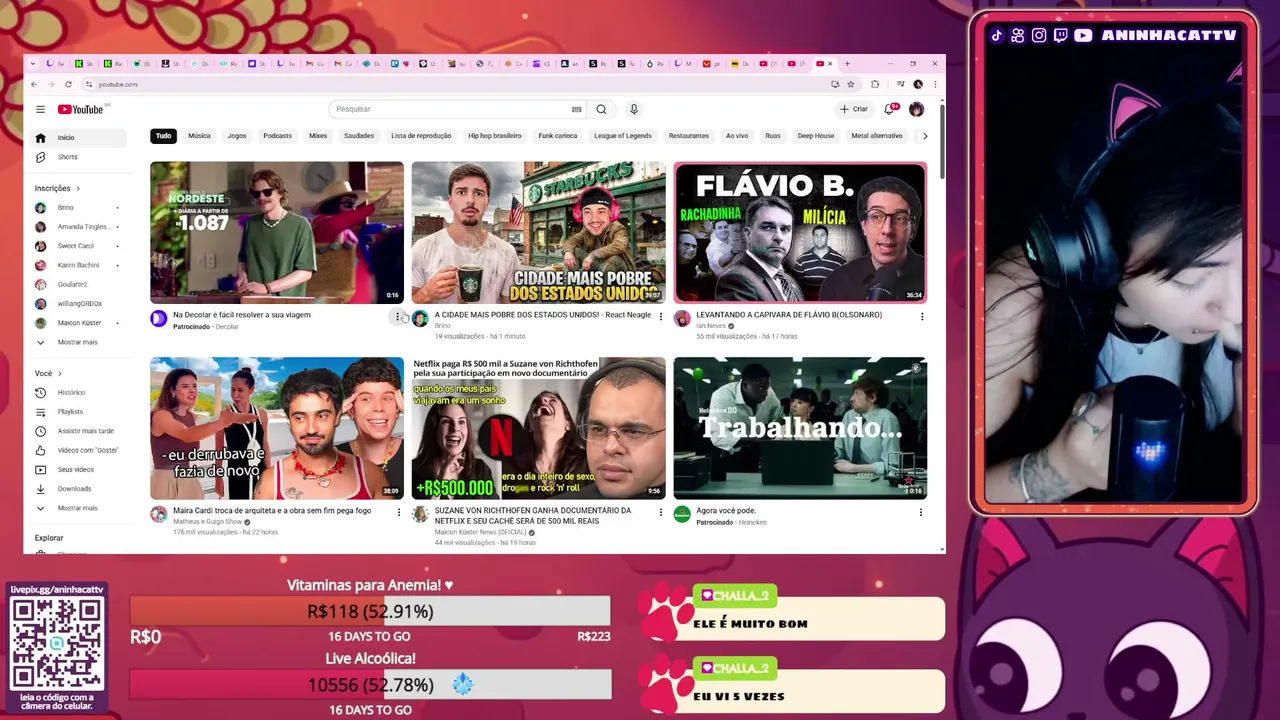This screenshot has width=1280, height=720.
Task: Open Playlists in the sidebar
Action: click(80, 412)
